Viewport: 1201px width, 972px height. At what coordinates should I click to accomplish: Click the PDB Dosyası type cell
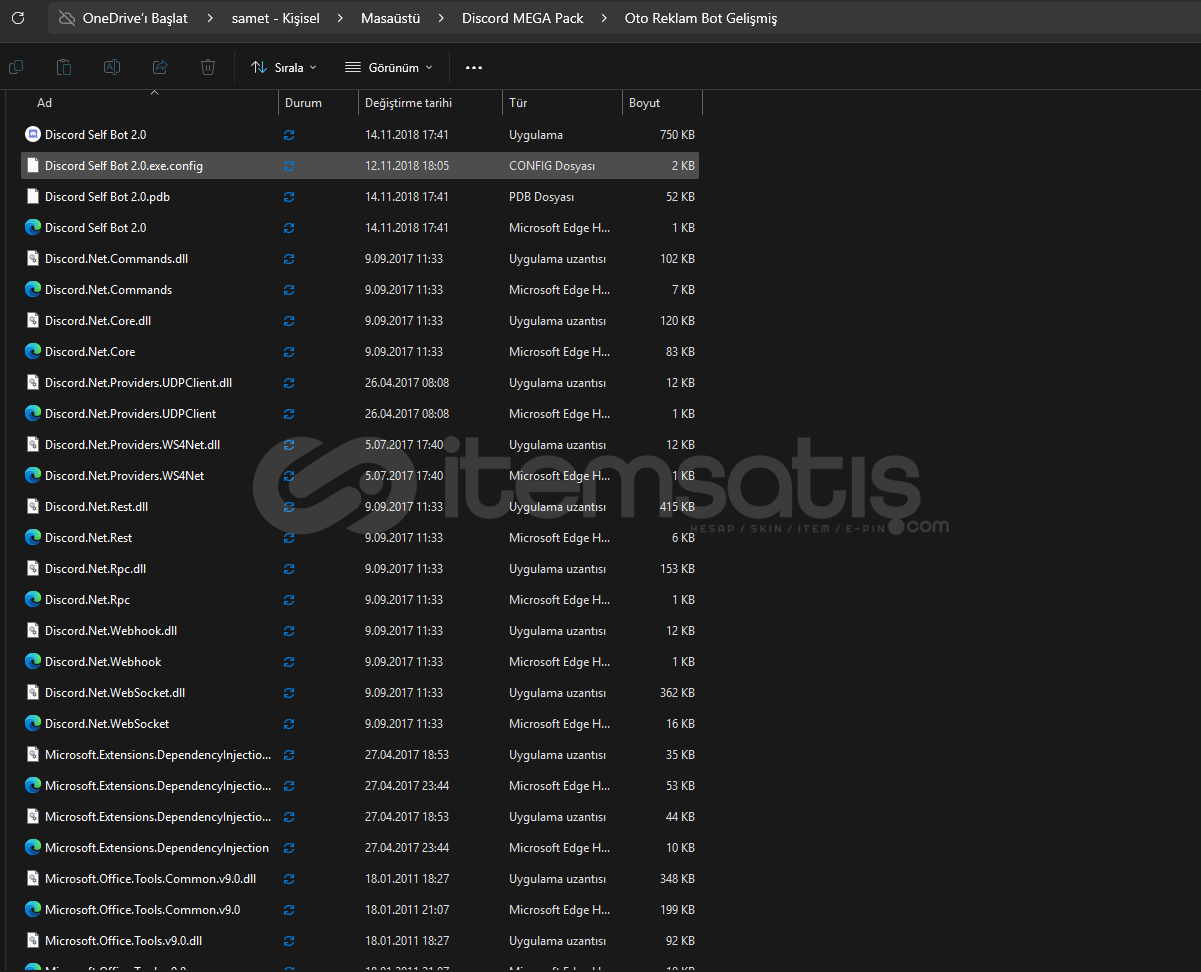[541, 197]
